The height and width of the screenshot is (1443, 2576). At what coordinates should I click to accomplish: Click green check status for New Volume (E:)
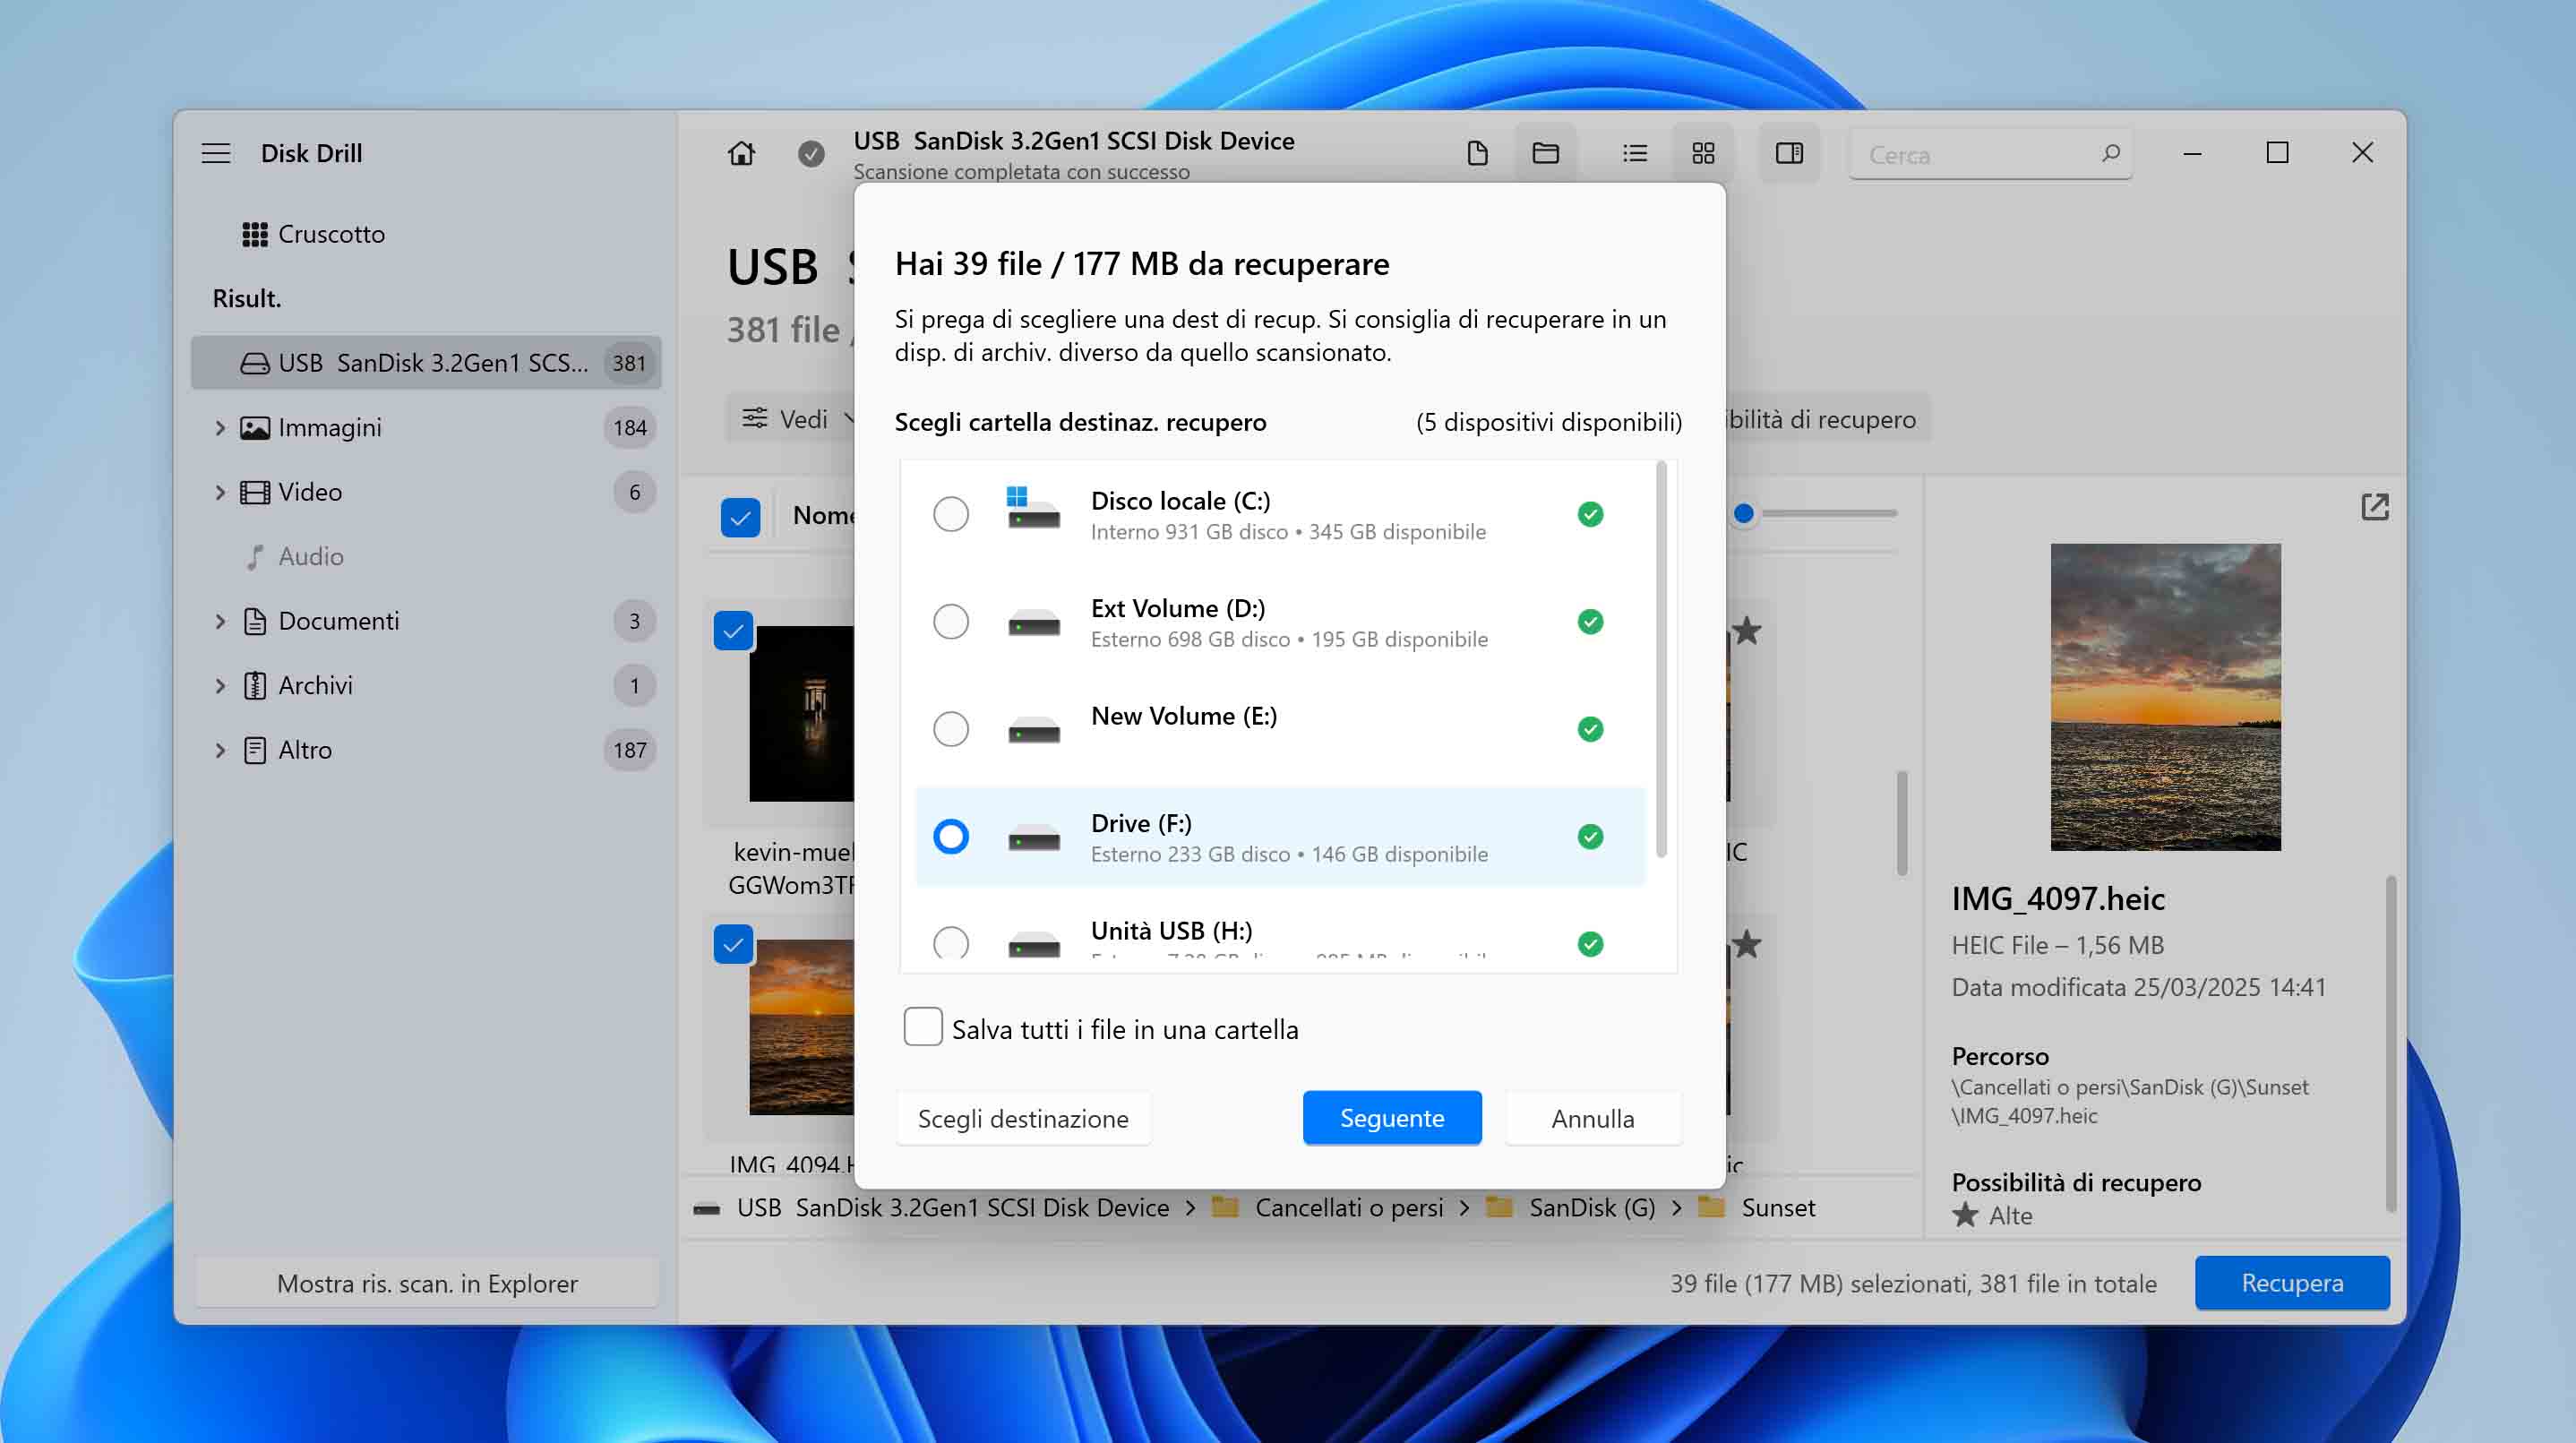click(x=1590, y=729)
